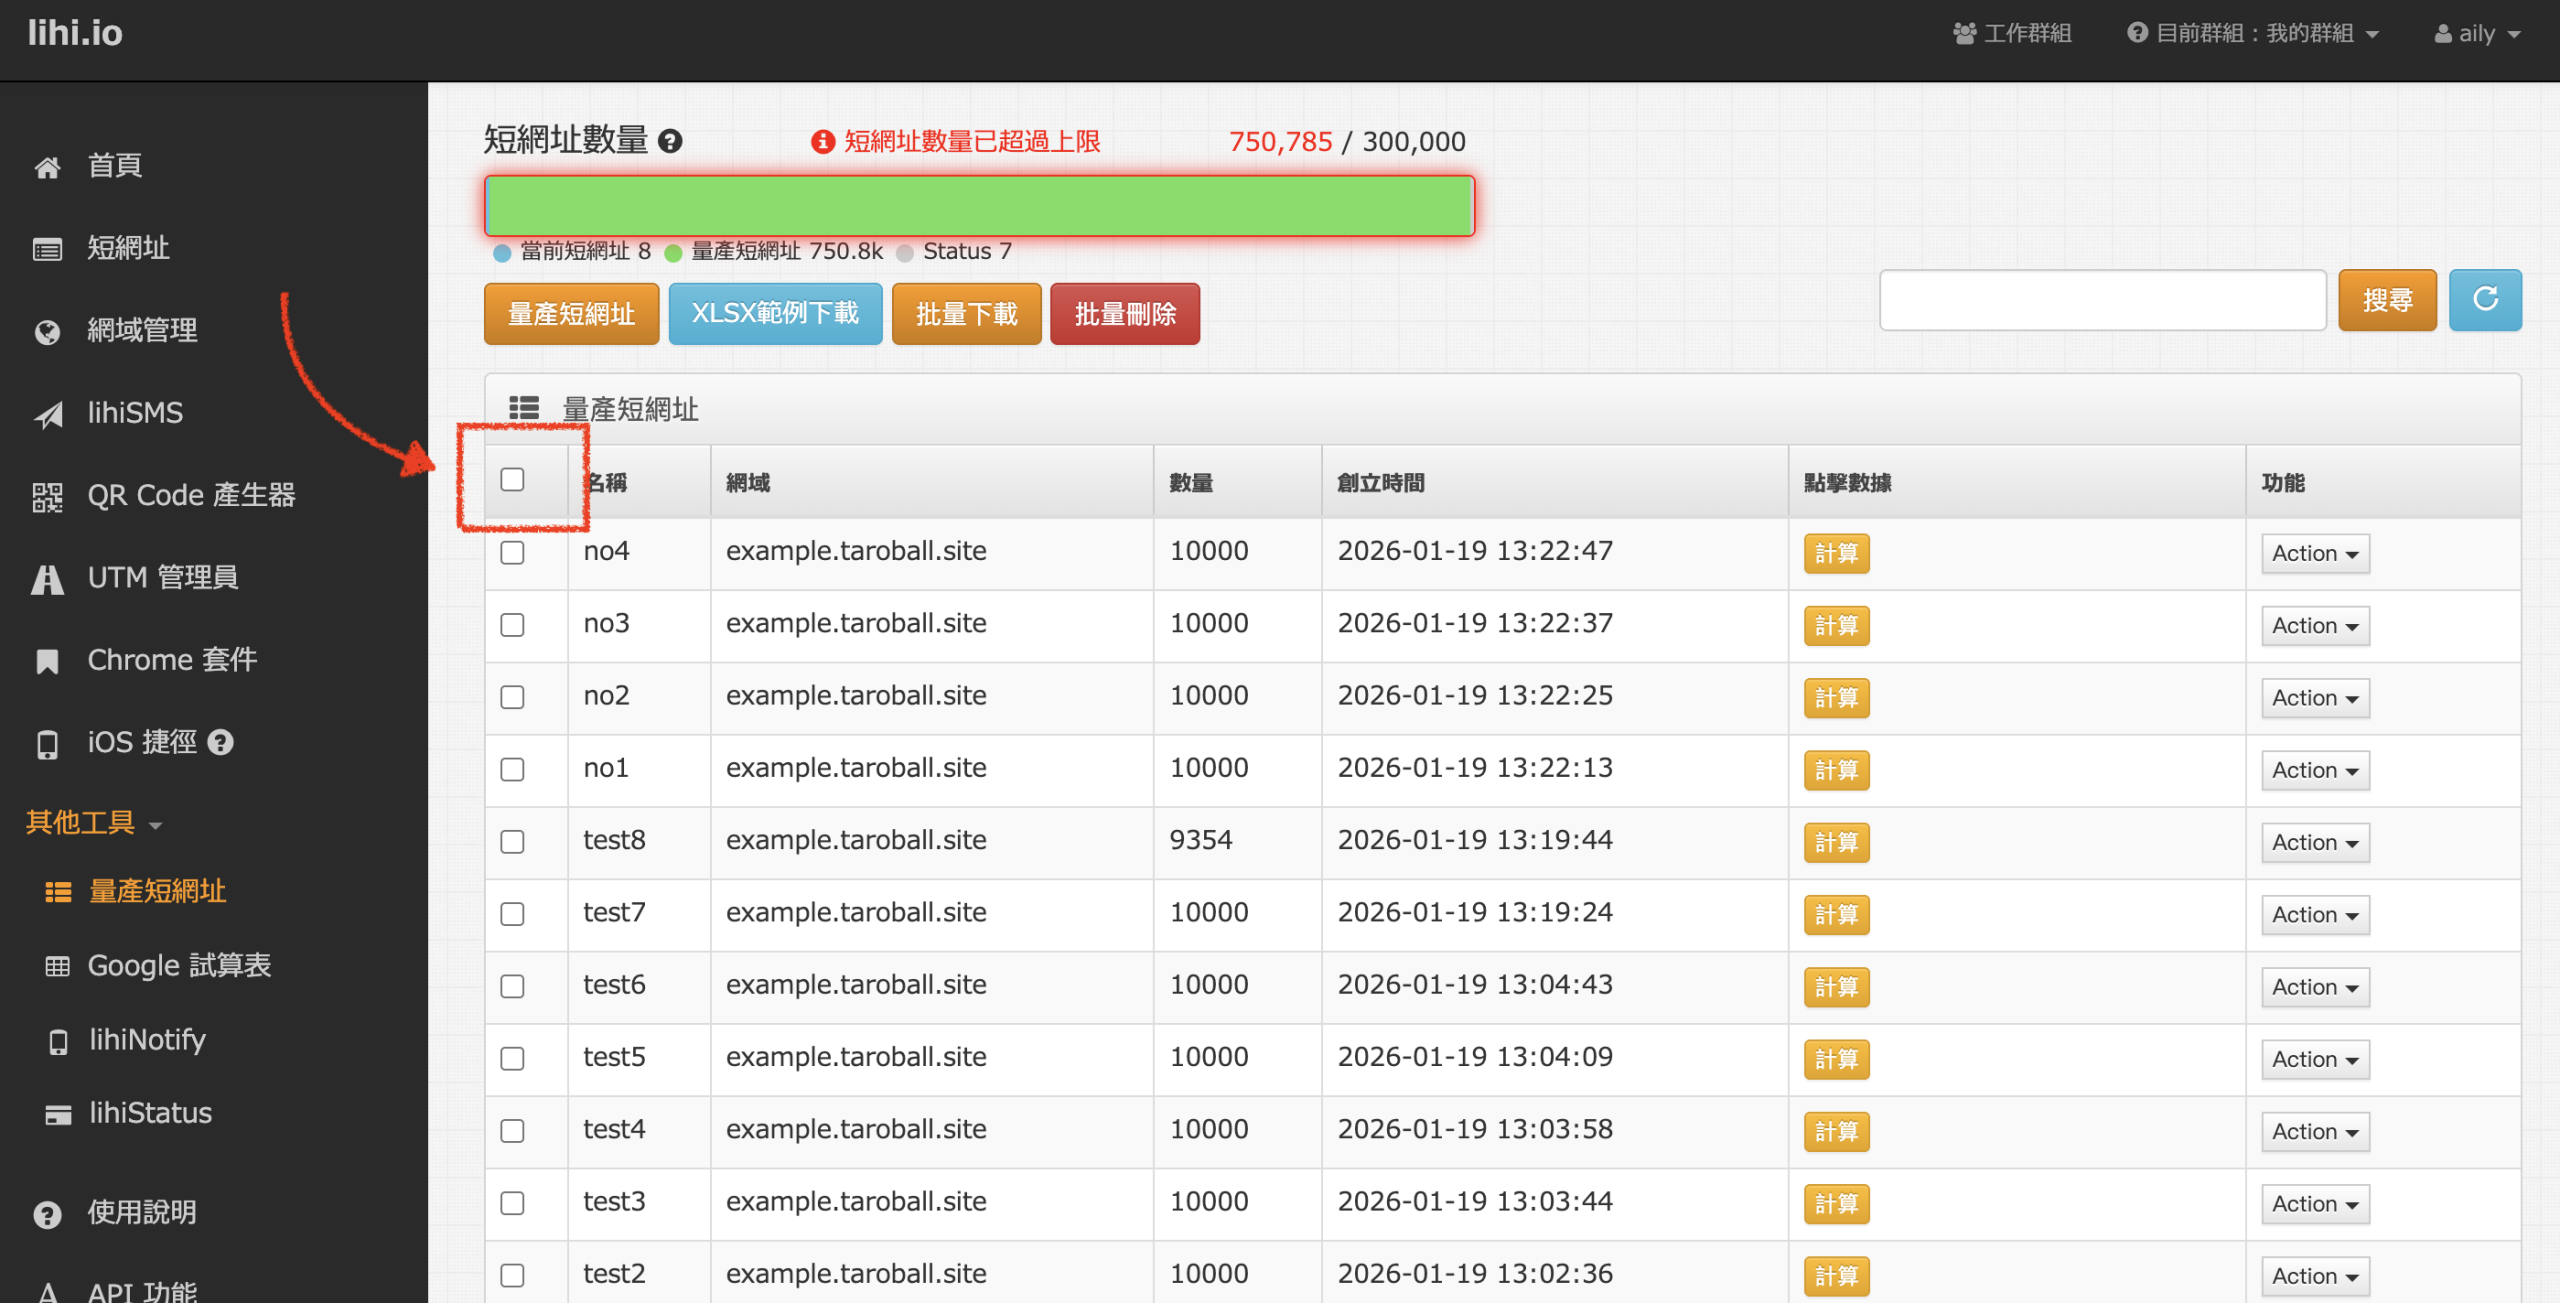Click the refresh icon button beside search
Image resolution: width=2560 pixels, height=1303 pixels.
pos(2484,300)
